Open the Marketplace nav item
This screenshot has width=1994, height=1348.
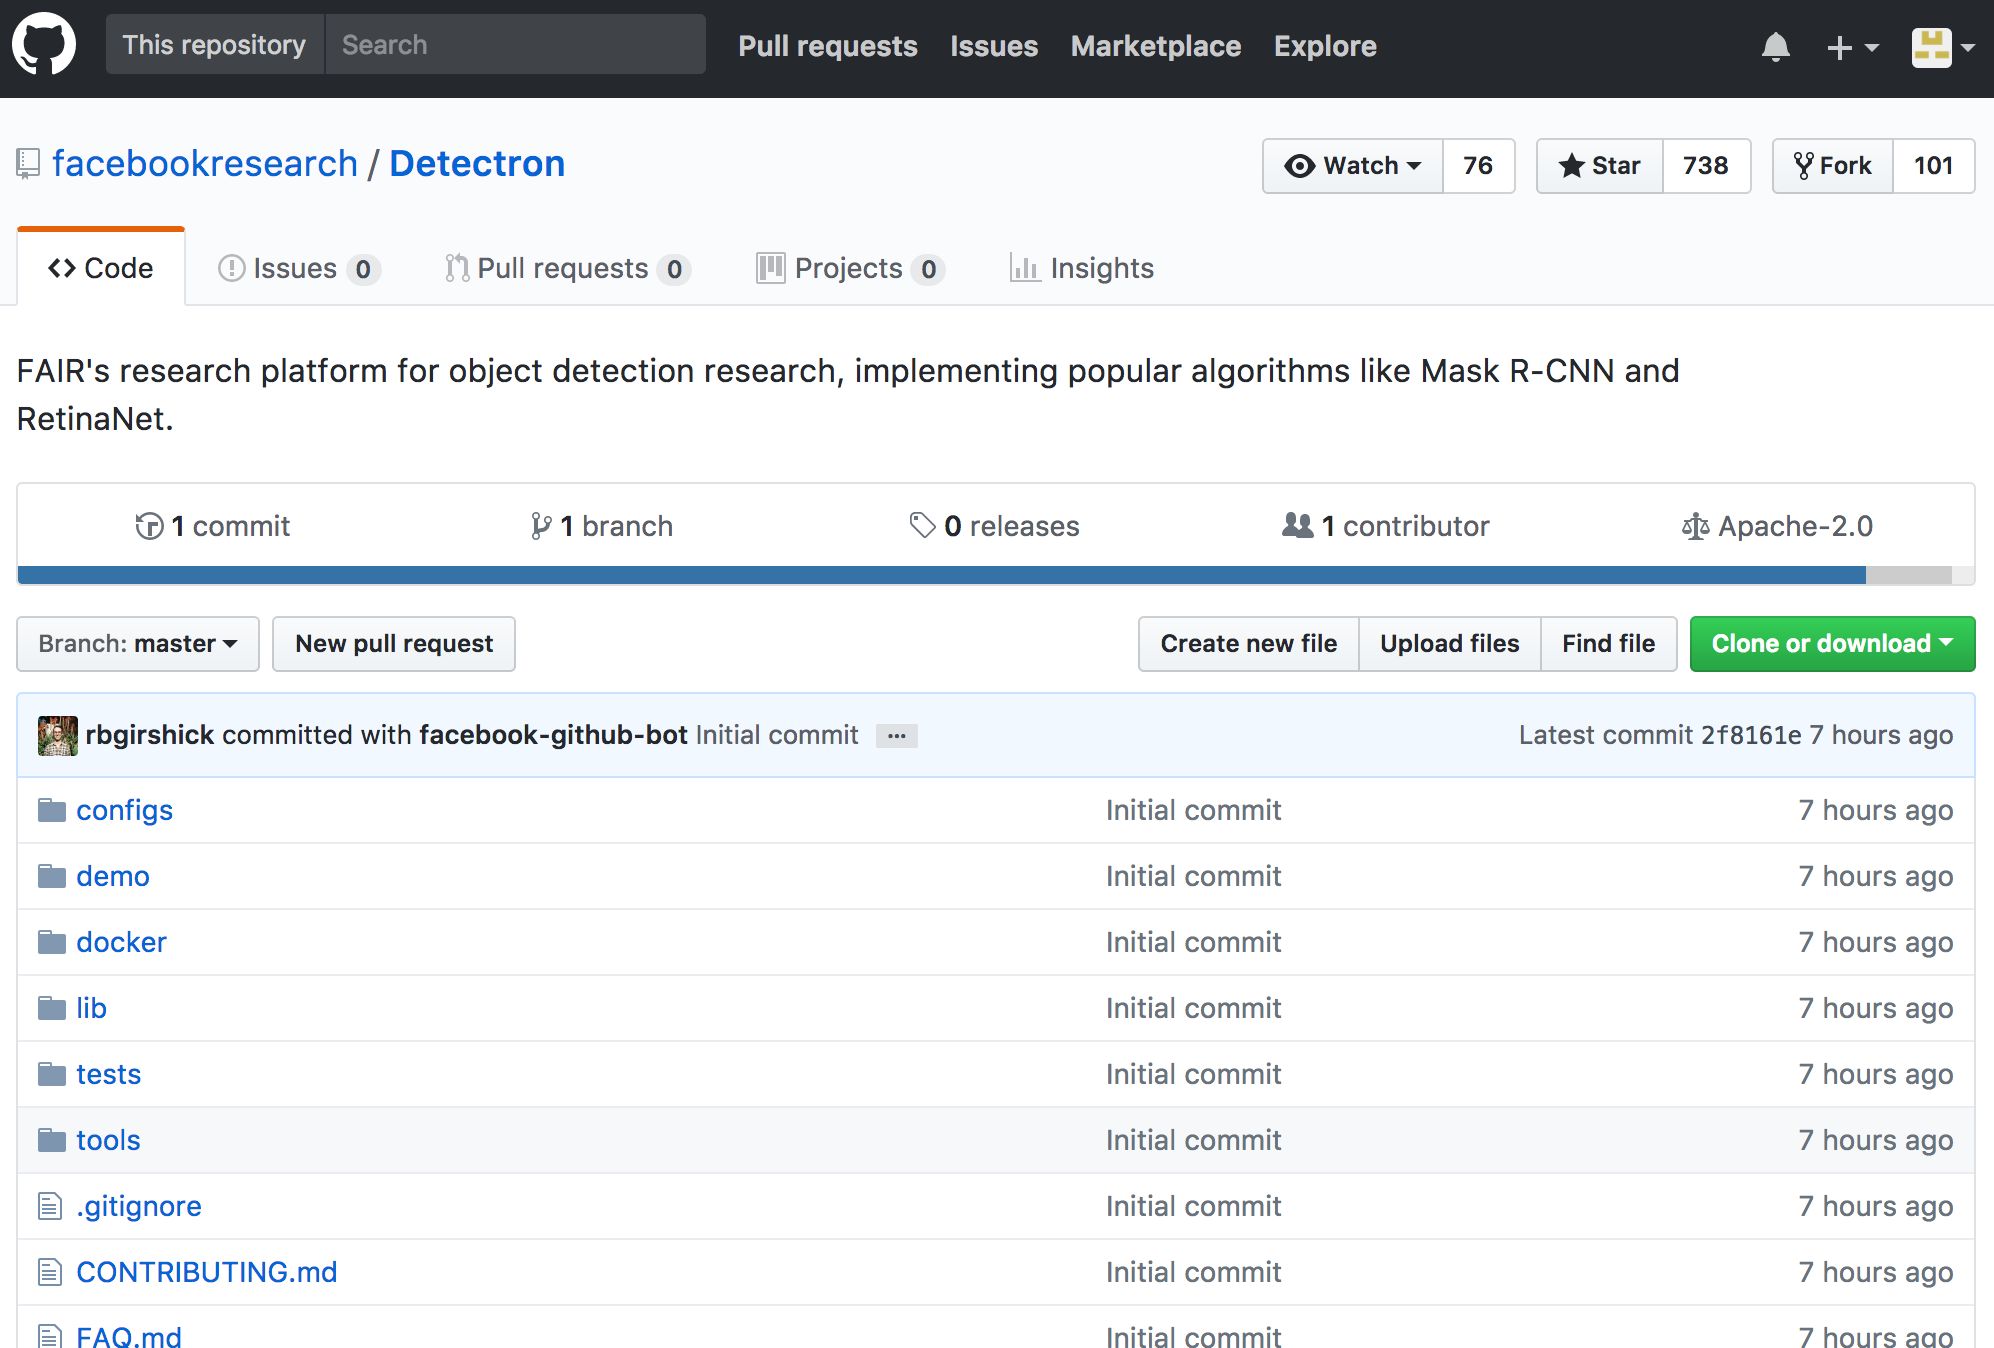[1155, 46]
